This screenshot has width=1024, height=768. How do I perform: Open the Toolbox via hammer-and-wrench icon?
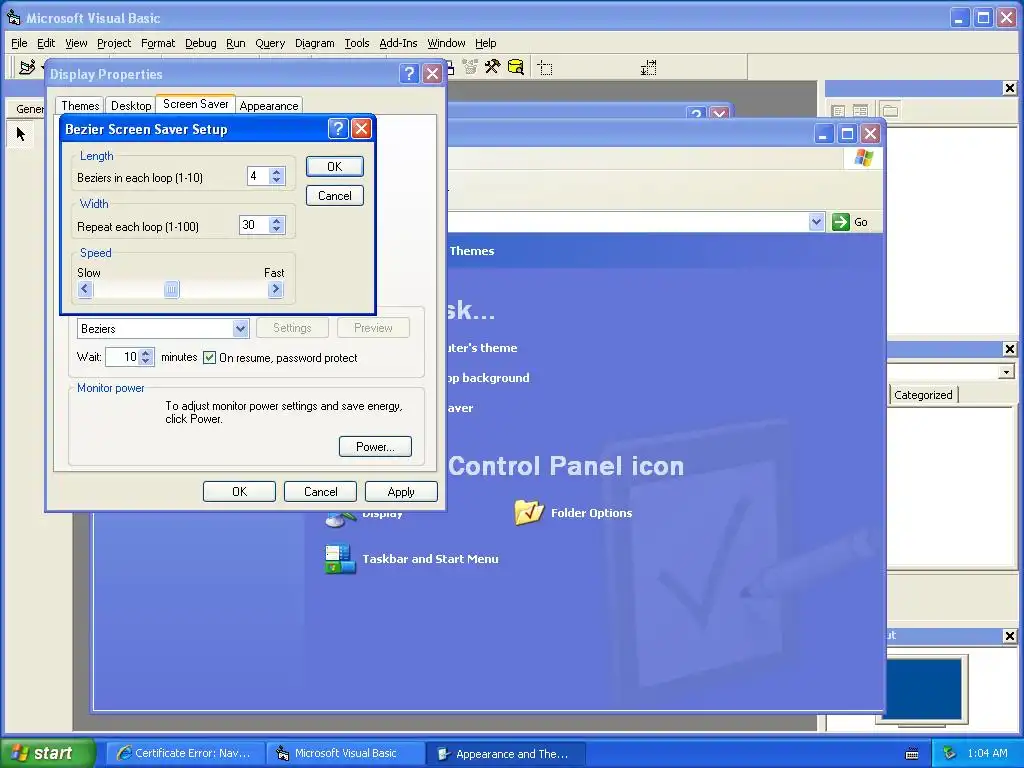(x=492, y=67)
